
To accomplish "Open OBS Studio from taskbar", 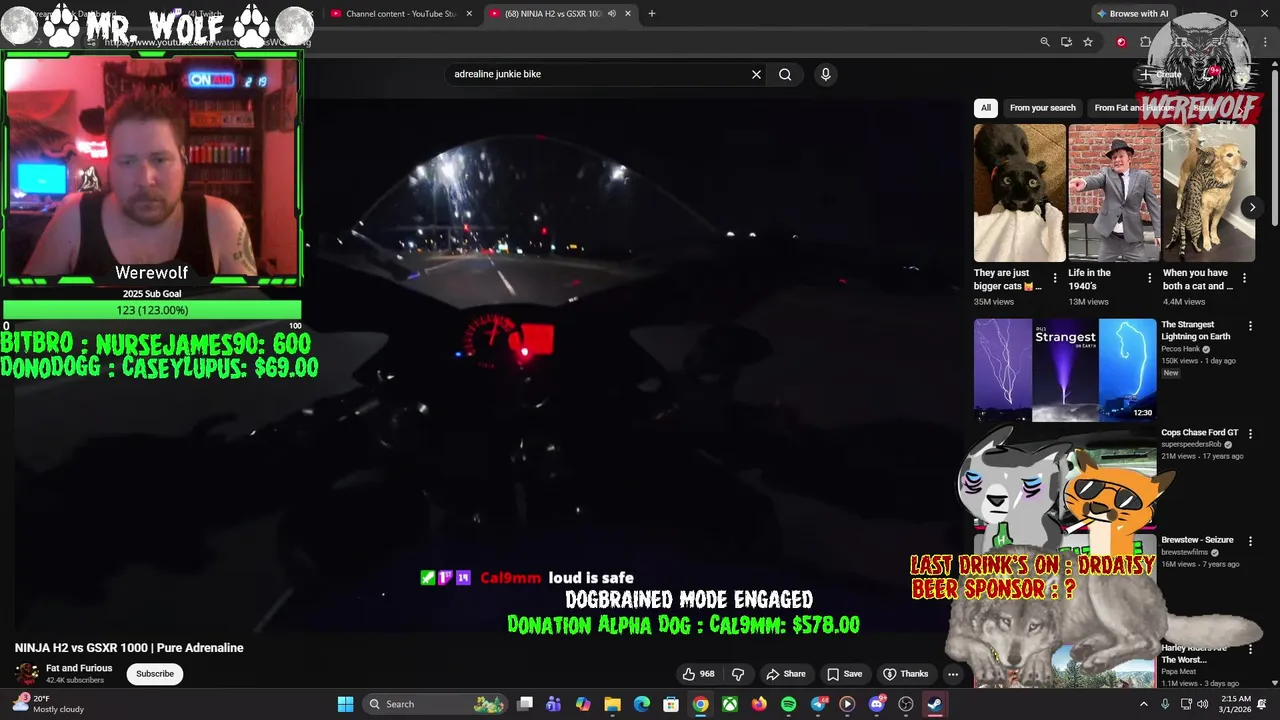I will tap(906, 704).
